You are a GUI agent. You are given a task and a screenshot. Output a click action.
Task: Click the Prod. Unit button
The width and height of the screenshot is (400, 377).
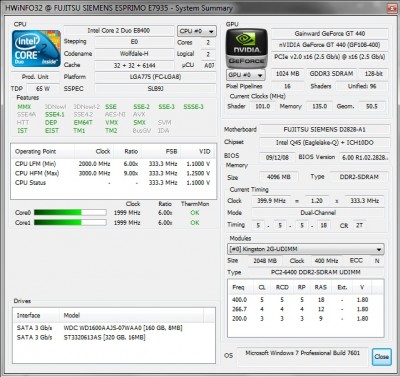pos(35,77)
